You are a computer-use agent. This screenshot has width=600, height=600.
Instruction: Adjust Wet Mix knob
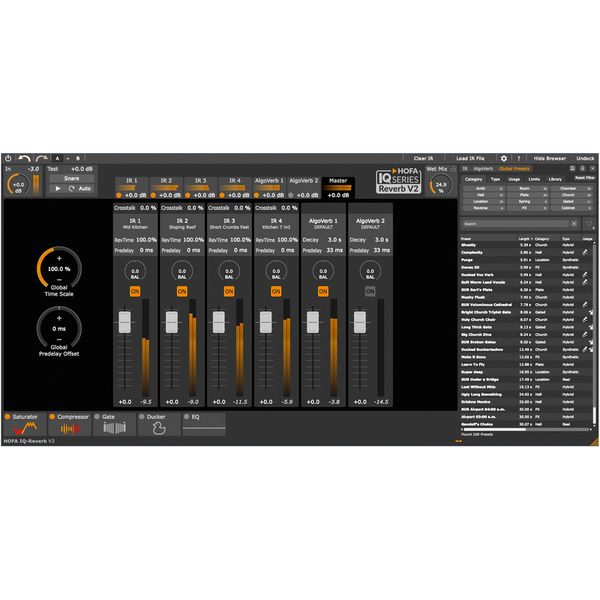440,185
